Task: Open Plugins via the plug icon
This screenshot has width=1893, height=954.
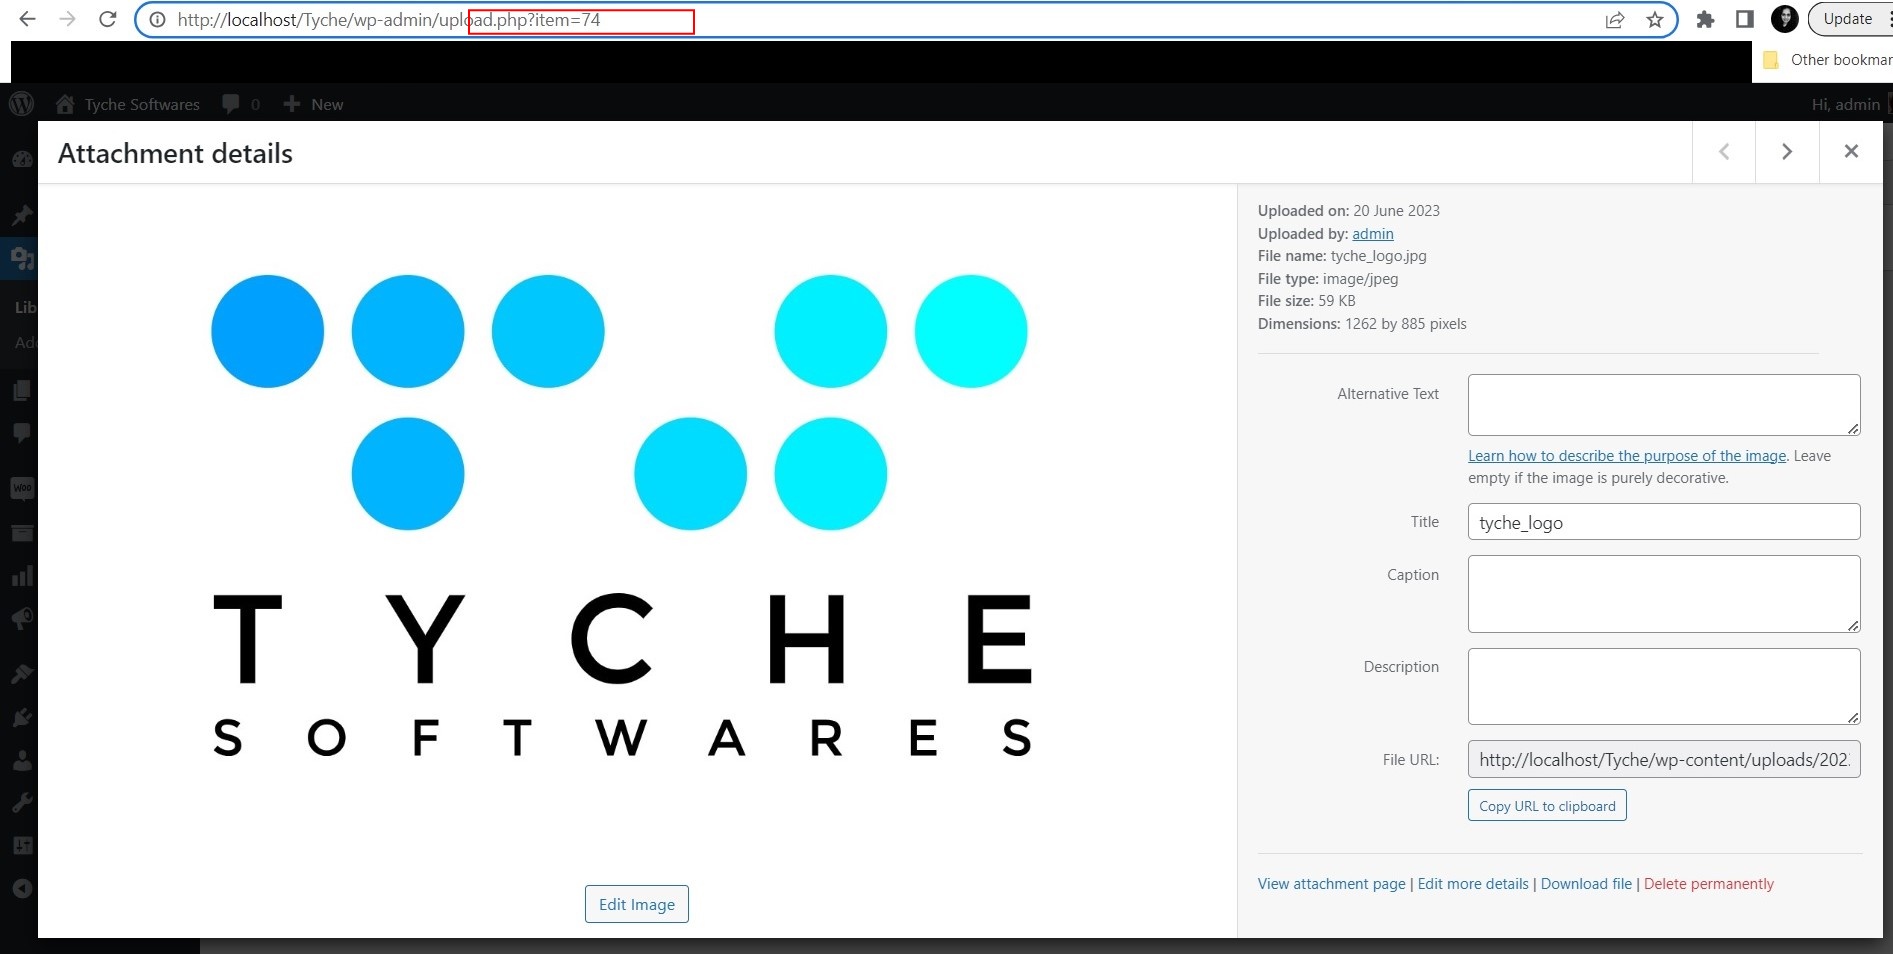Action: (x=21, y=717)
